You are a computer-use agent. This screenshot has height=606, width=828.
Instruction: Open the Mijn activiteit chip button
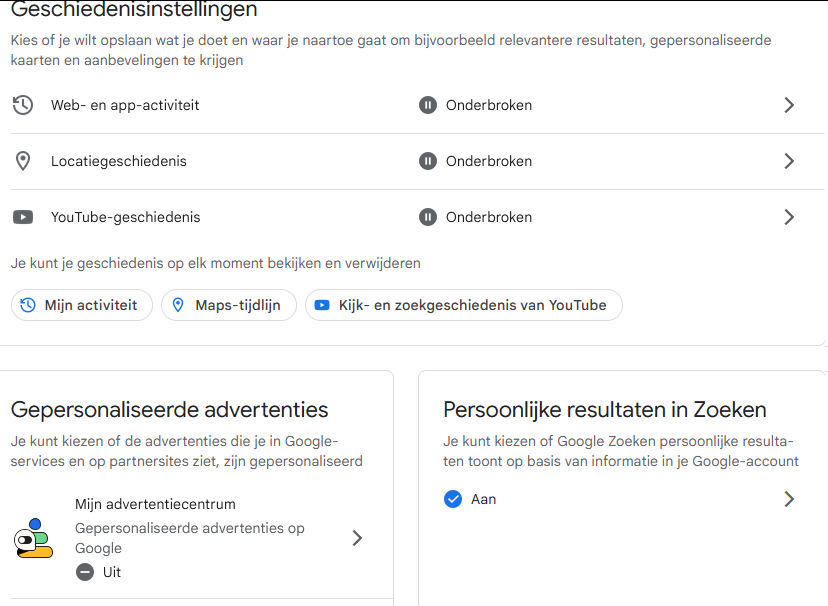pos(81,305)
